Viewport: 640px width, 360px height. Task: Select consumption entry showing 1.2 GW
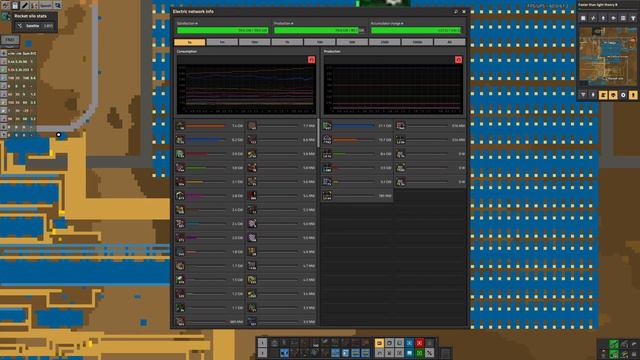pyautogui.click(x=210, y=293)
